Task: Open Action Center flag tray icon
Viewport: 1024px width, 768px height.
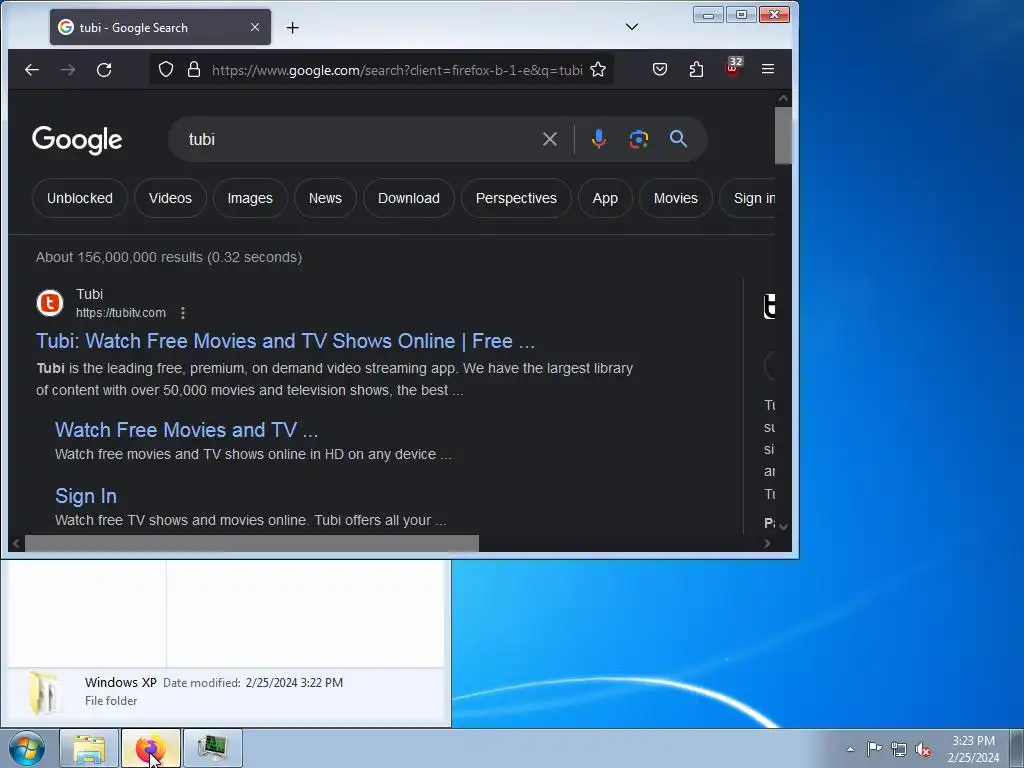Action: 874,749
